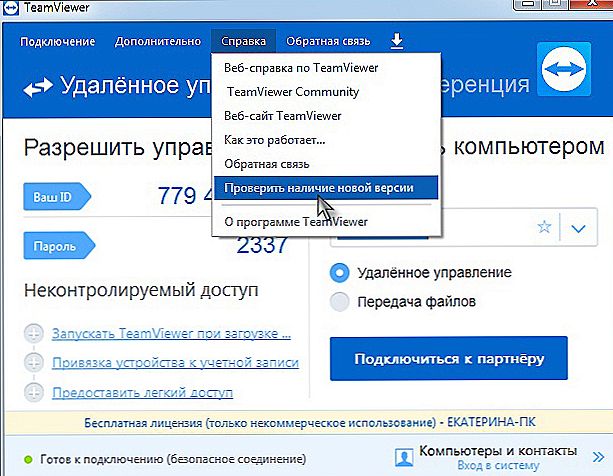Screen dimensions: 613x476
Task: Select the Передача файлов radio button
Action: (339, 302)
